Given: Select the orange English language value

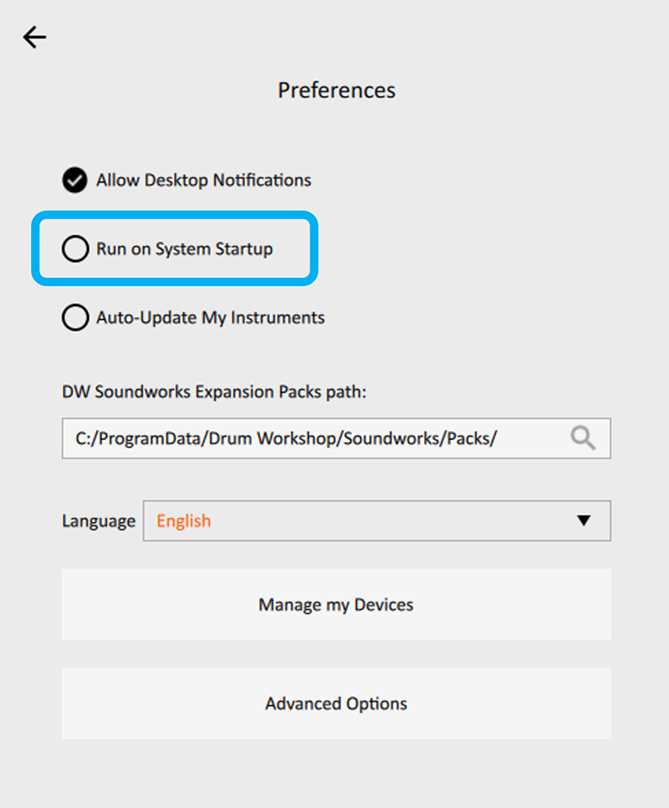Looking at the screenshot, I should pos(183,521).
